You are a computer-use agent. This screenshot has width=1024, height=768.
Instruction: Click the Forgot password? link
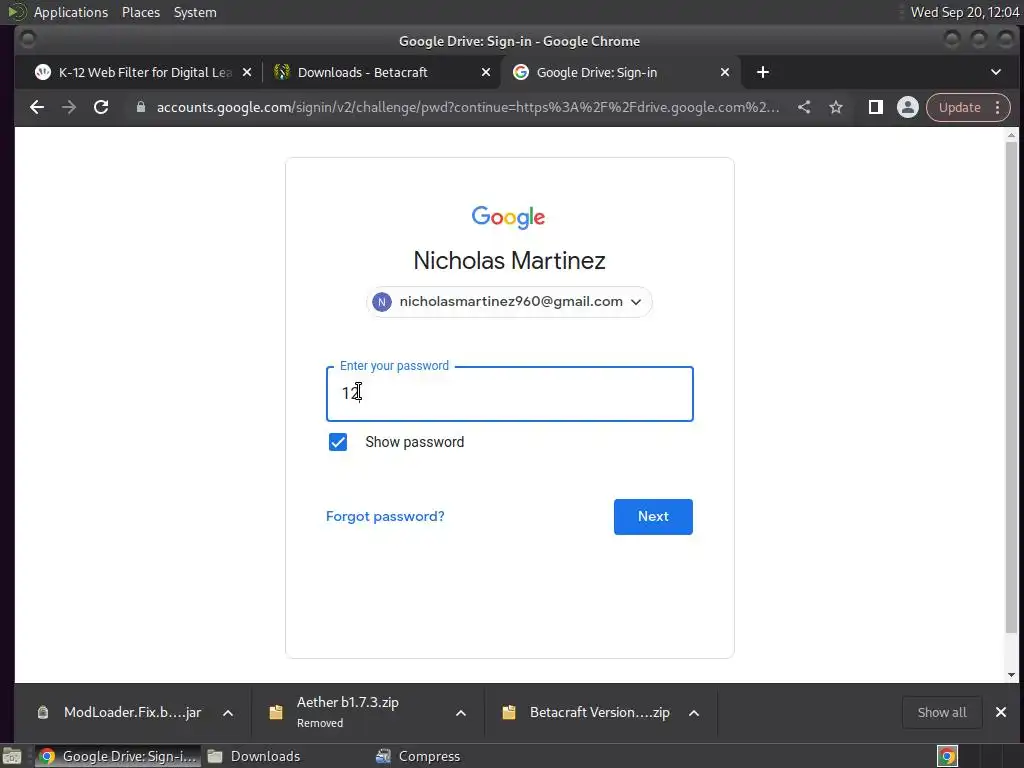coord(385,516)
